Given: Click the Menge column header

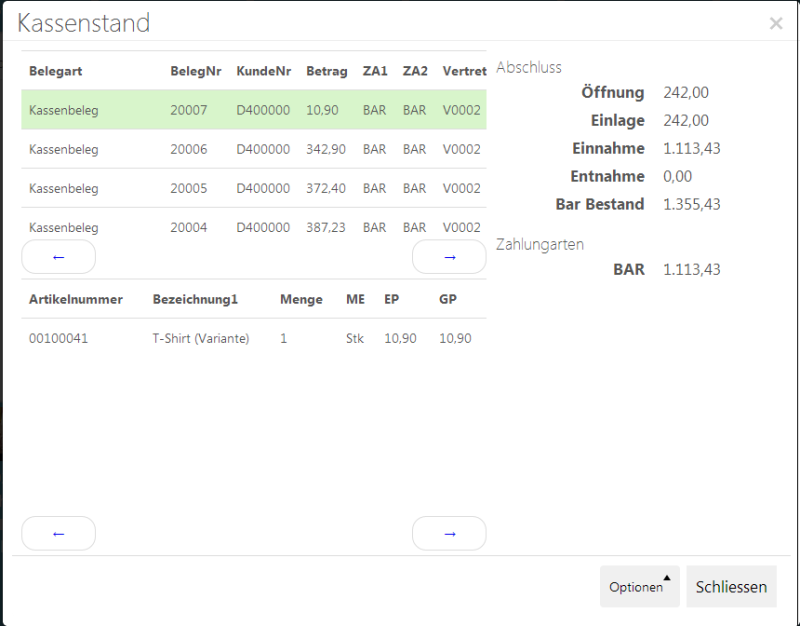Looking at the screenshot, I should (301, 299).
